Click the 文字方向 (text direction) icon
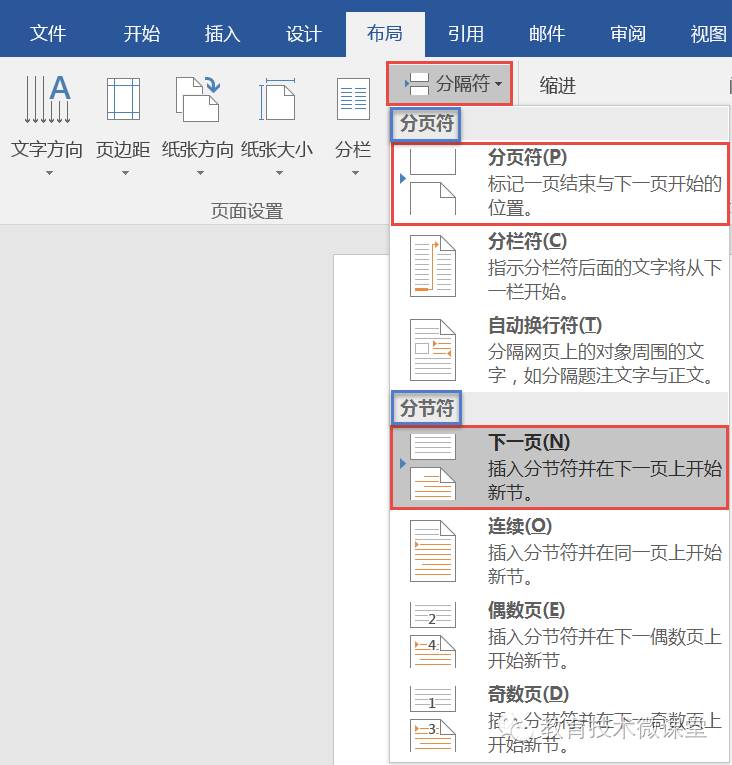This screenshot has width=732, height=765. coord(47,99)
